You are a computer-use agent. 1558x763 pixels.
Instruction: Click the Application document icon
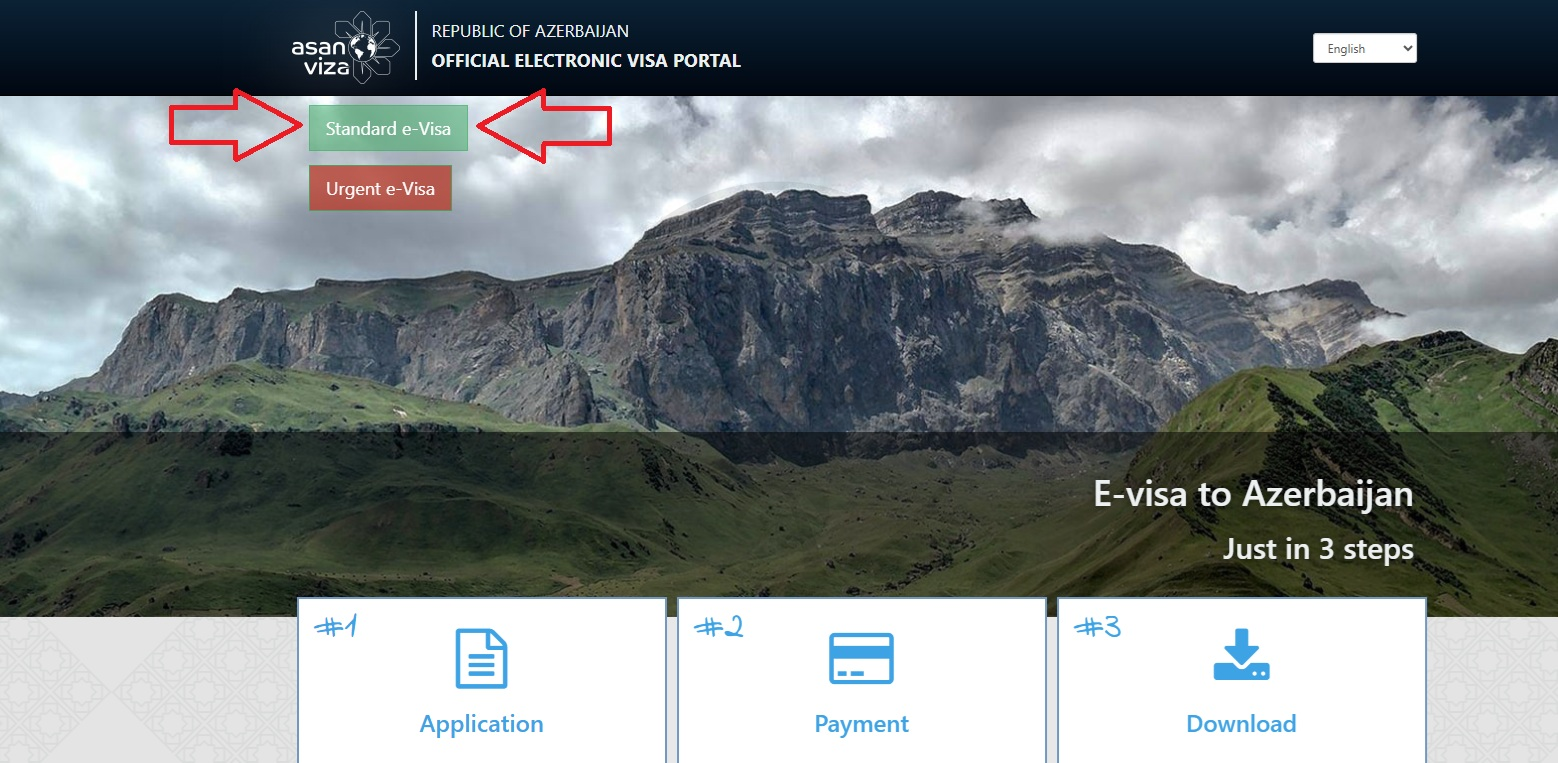(481, 658)
